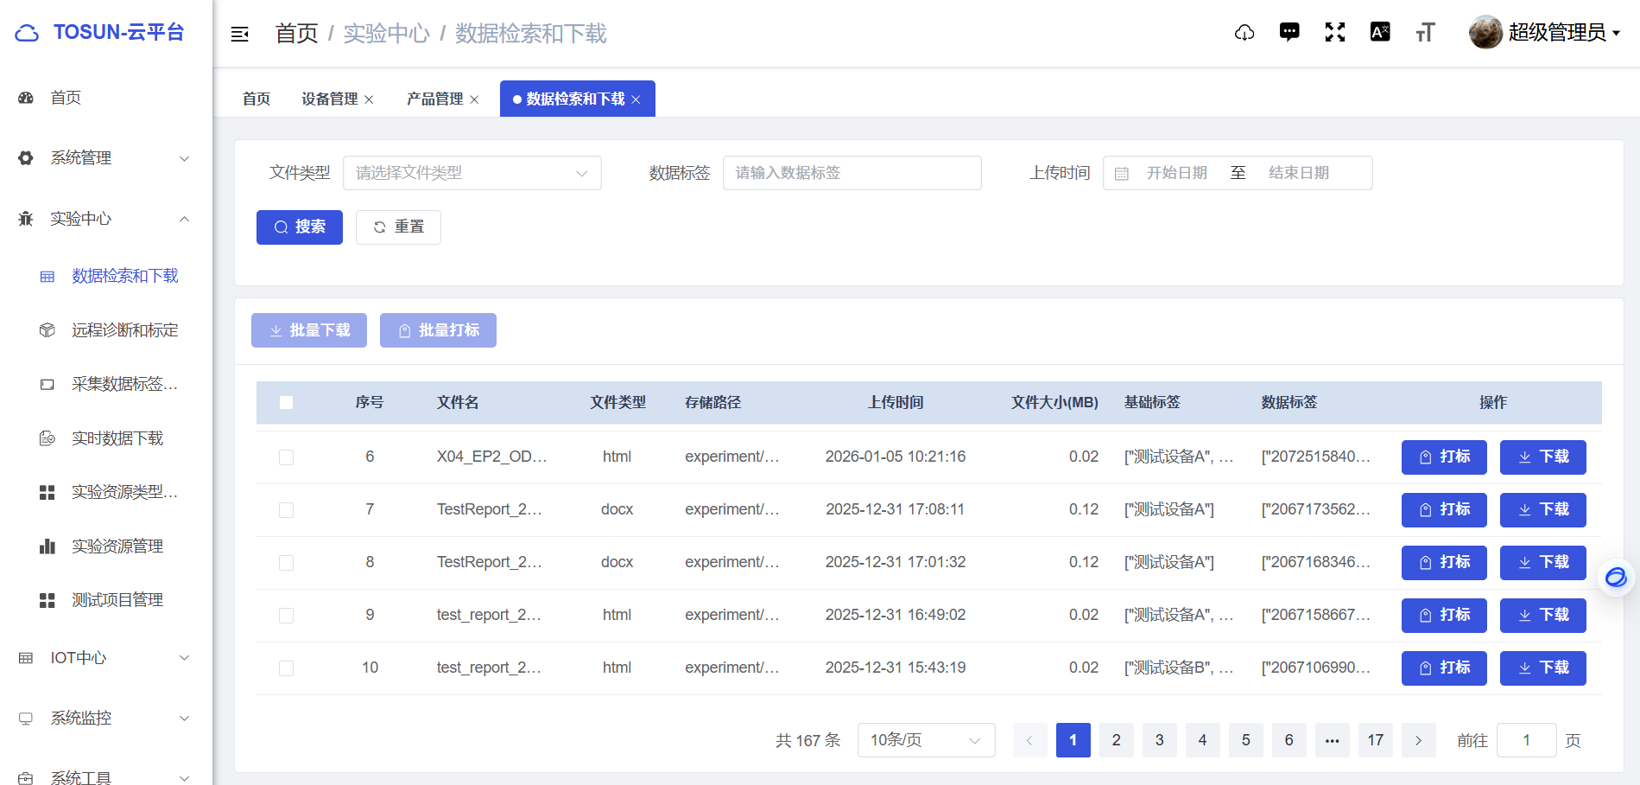Image resolution: width=1640 pixels, height=785 pixels.
Task: Click the calendar icon in upload time field
Action: (1122, 174)
